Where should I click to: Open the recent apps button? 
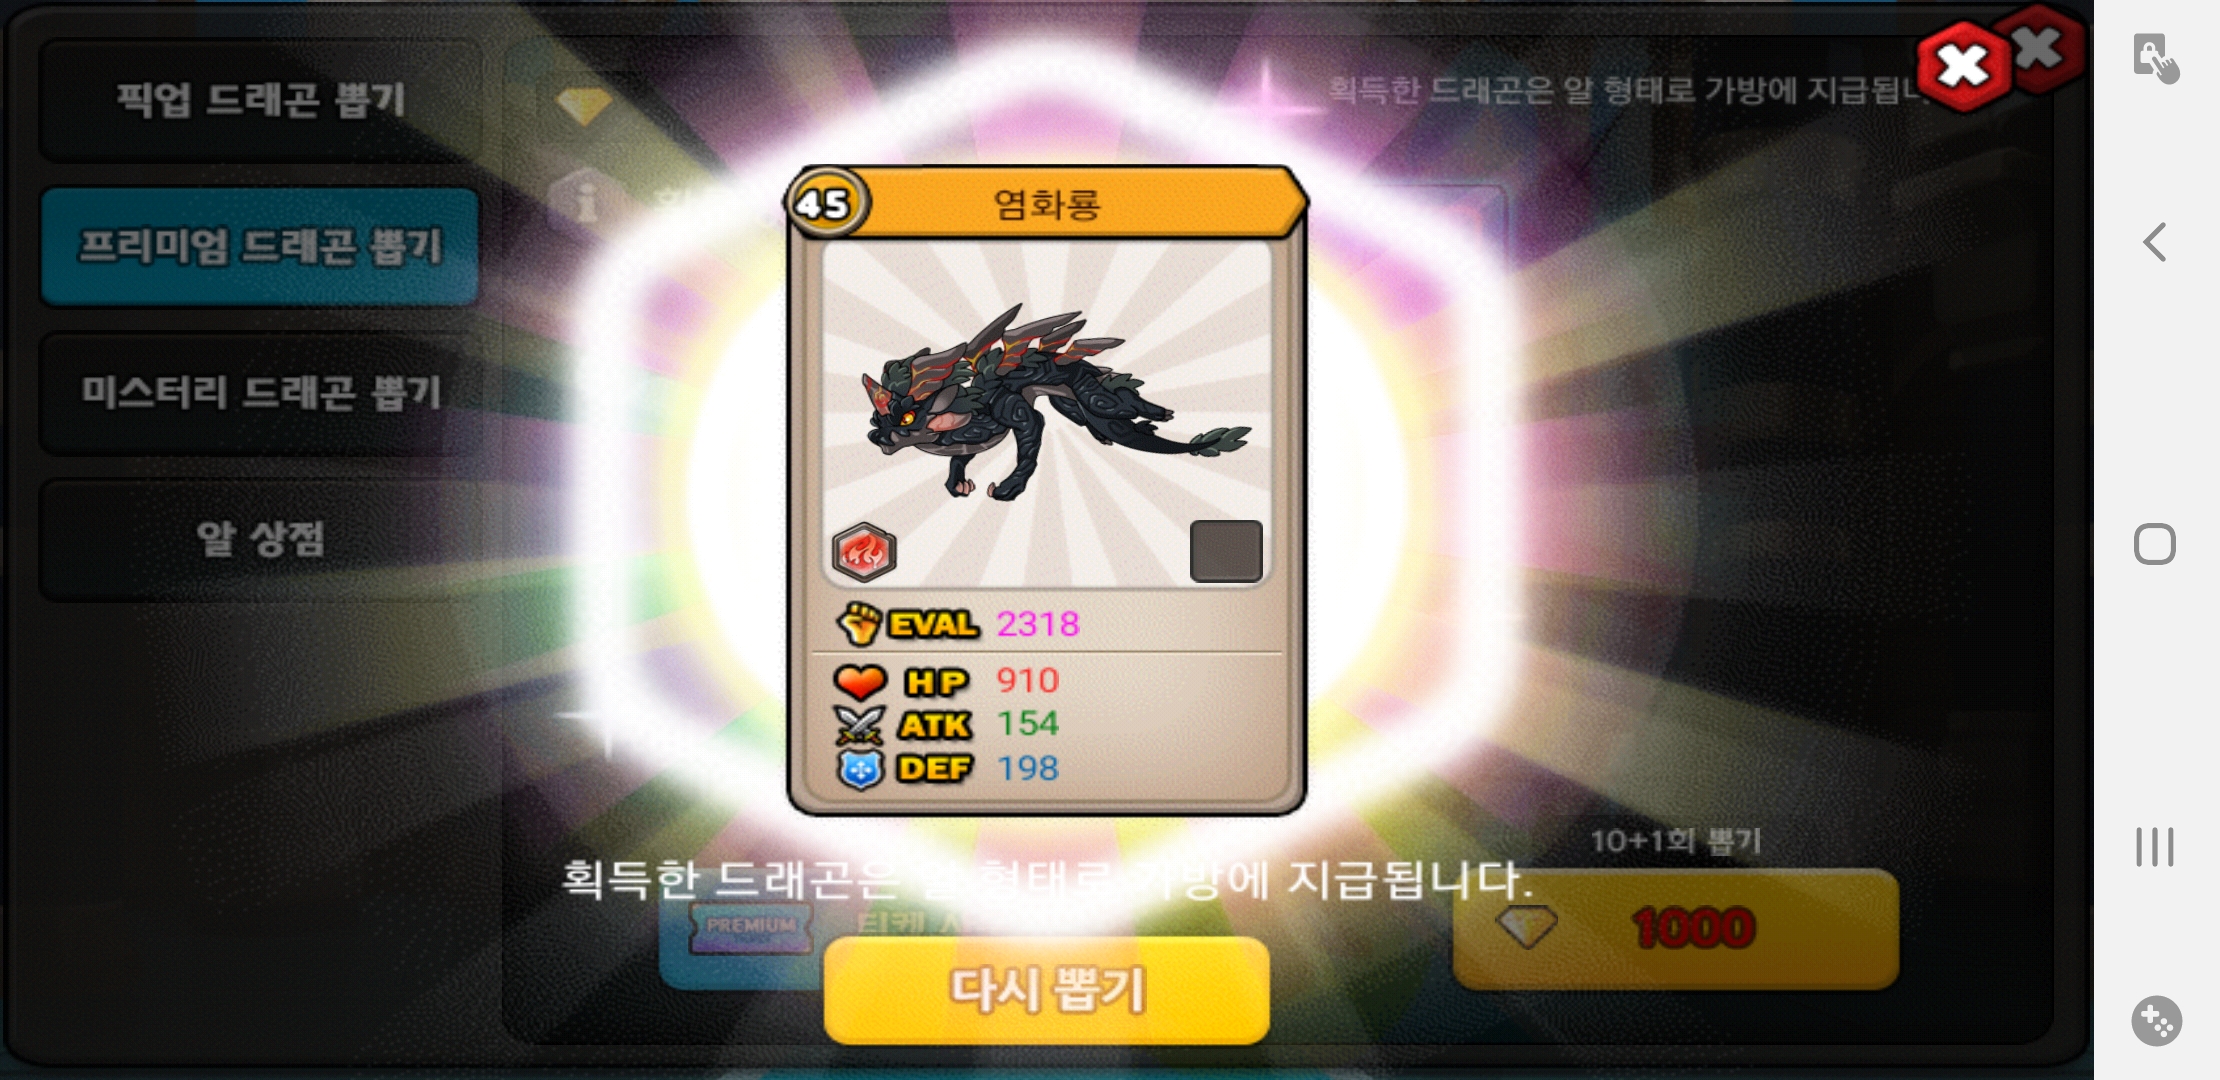pos(2155,847)
